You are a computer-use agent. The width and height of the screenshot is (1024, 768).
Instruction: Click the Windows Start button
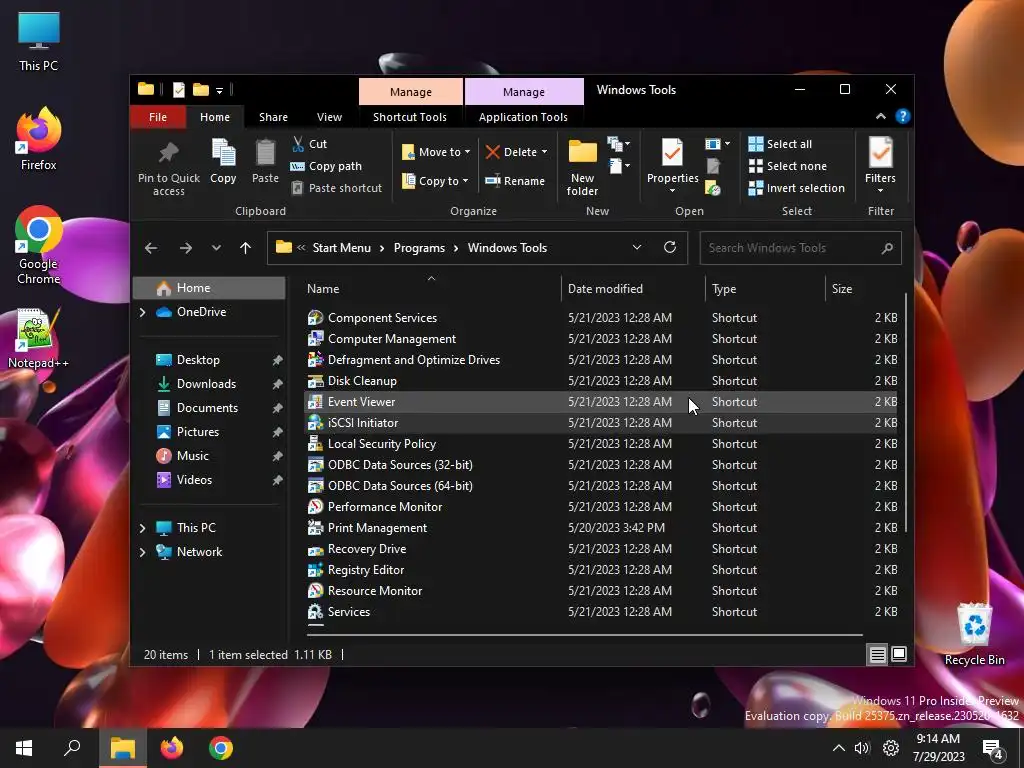[x=24, y=748]
